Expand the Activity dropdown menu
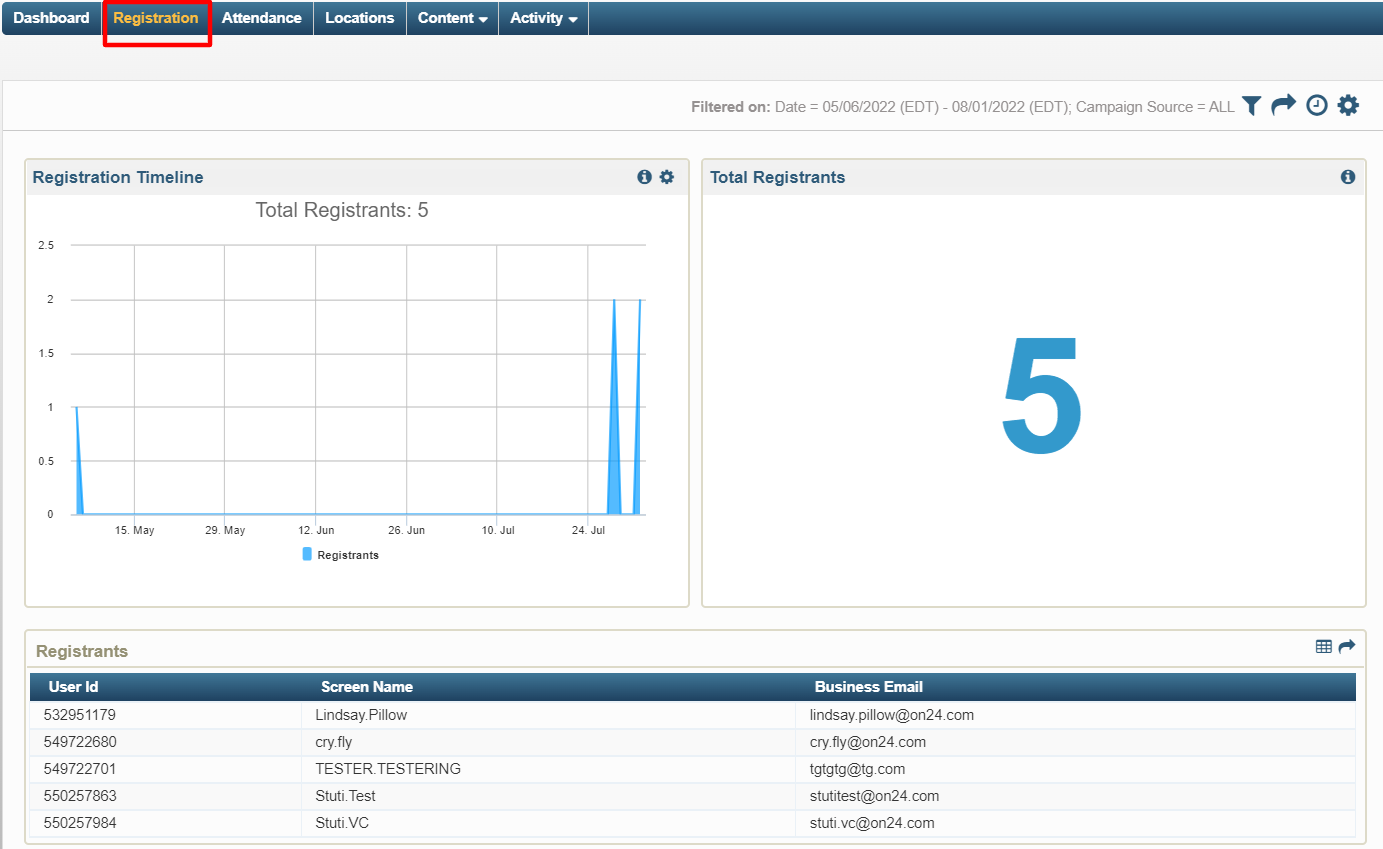 tap(544, 18)
